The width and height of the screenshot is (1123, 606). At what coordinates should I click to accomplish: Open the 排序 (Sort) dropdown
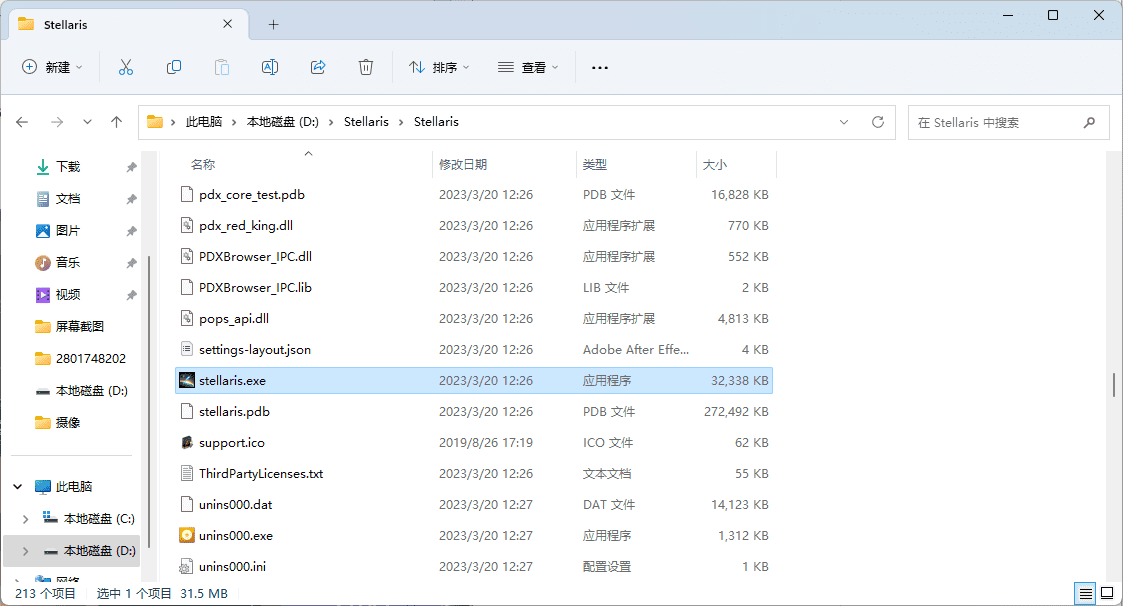click(x=439, y=67)
